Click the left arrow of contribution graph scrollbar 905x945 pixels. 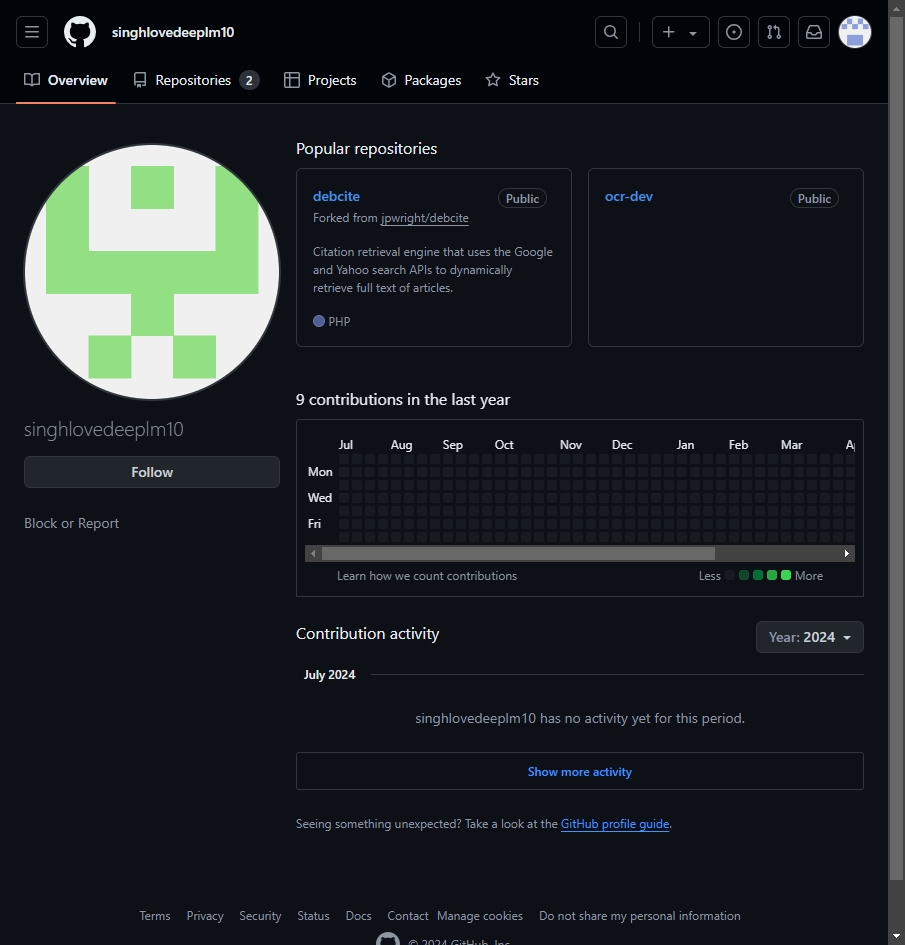coord(313,553)
